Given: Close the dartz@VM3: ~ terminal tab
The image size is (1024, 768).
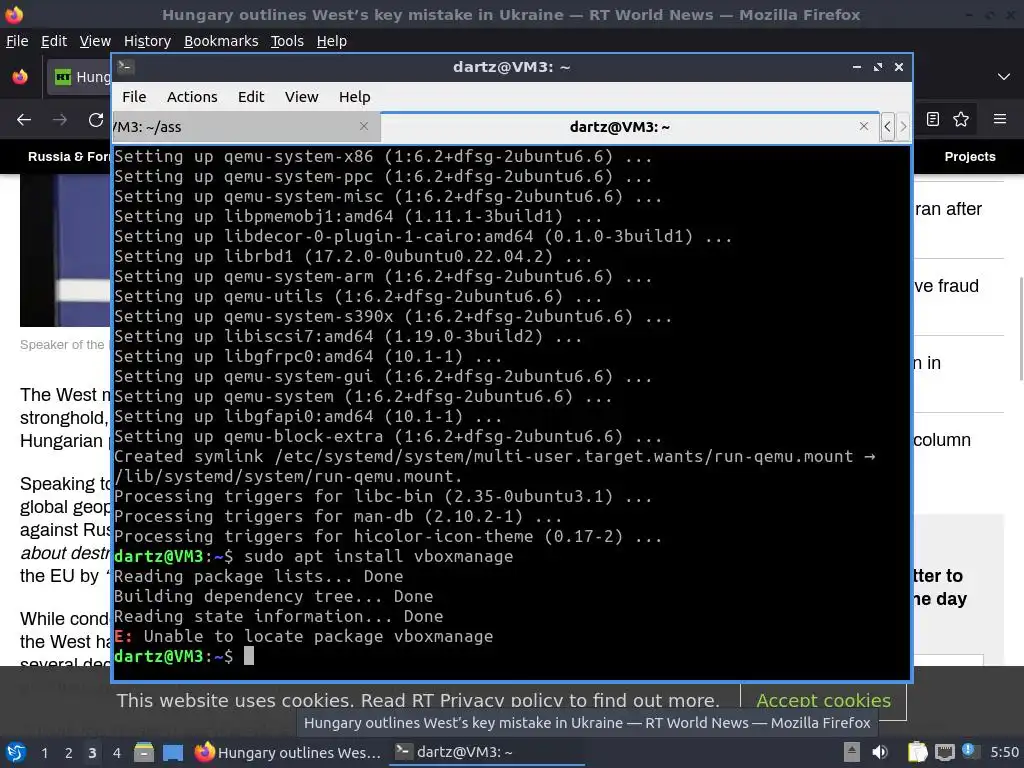Looking at the screenshot, I should 863,126.
